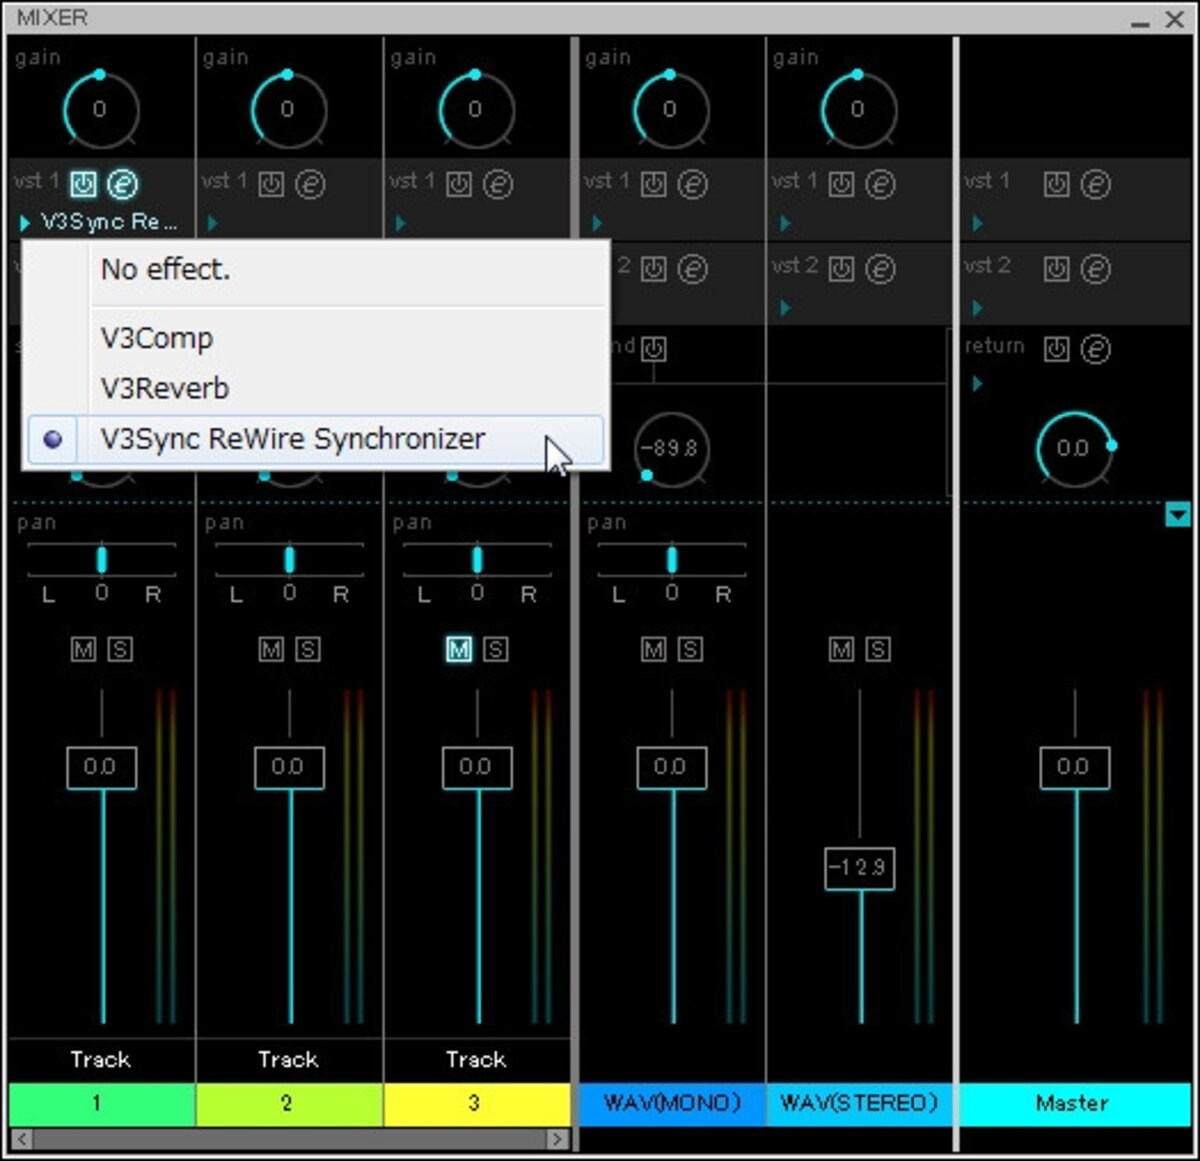Toggle Master return power icon
Image resolution: width=1200 pixels, height=1161 pixels.
(1056, 349)
